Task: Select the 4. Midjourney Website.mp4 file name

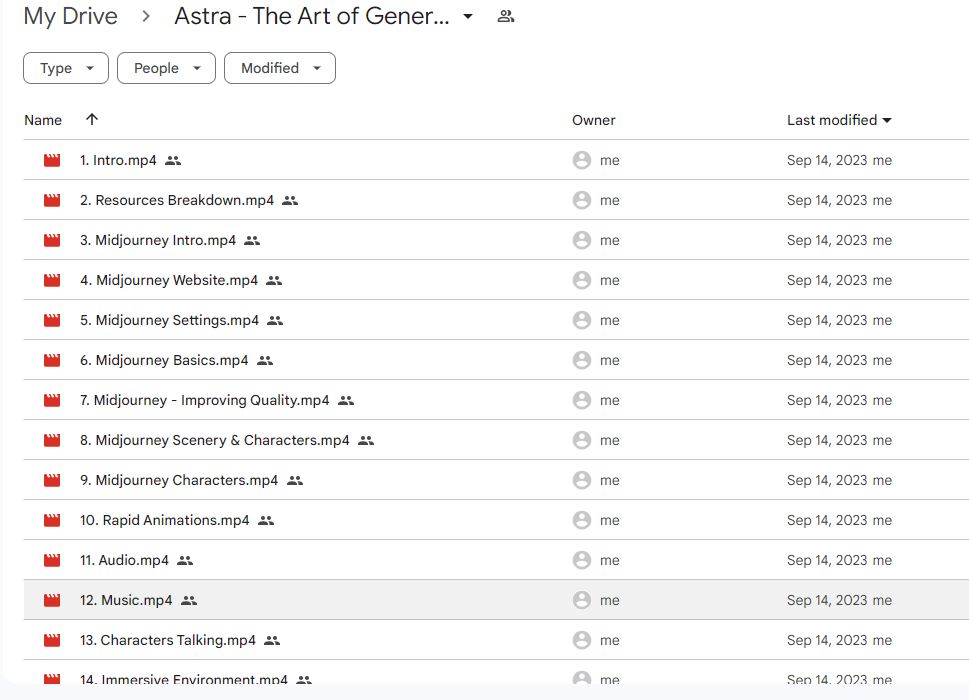Action: pos(169,280)
